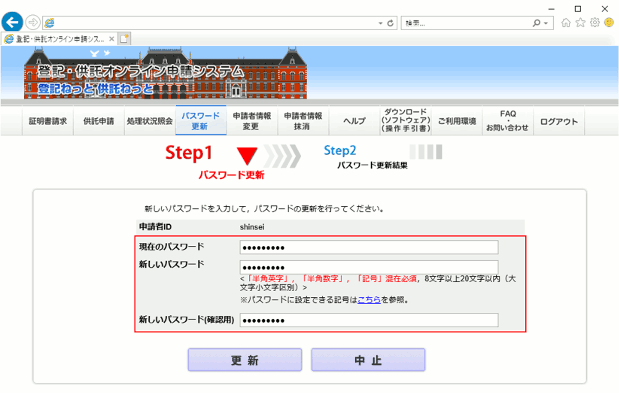
Task: Click the ログアウト menu item
Action: tap(559, 121)
